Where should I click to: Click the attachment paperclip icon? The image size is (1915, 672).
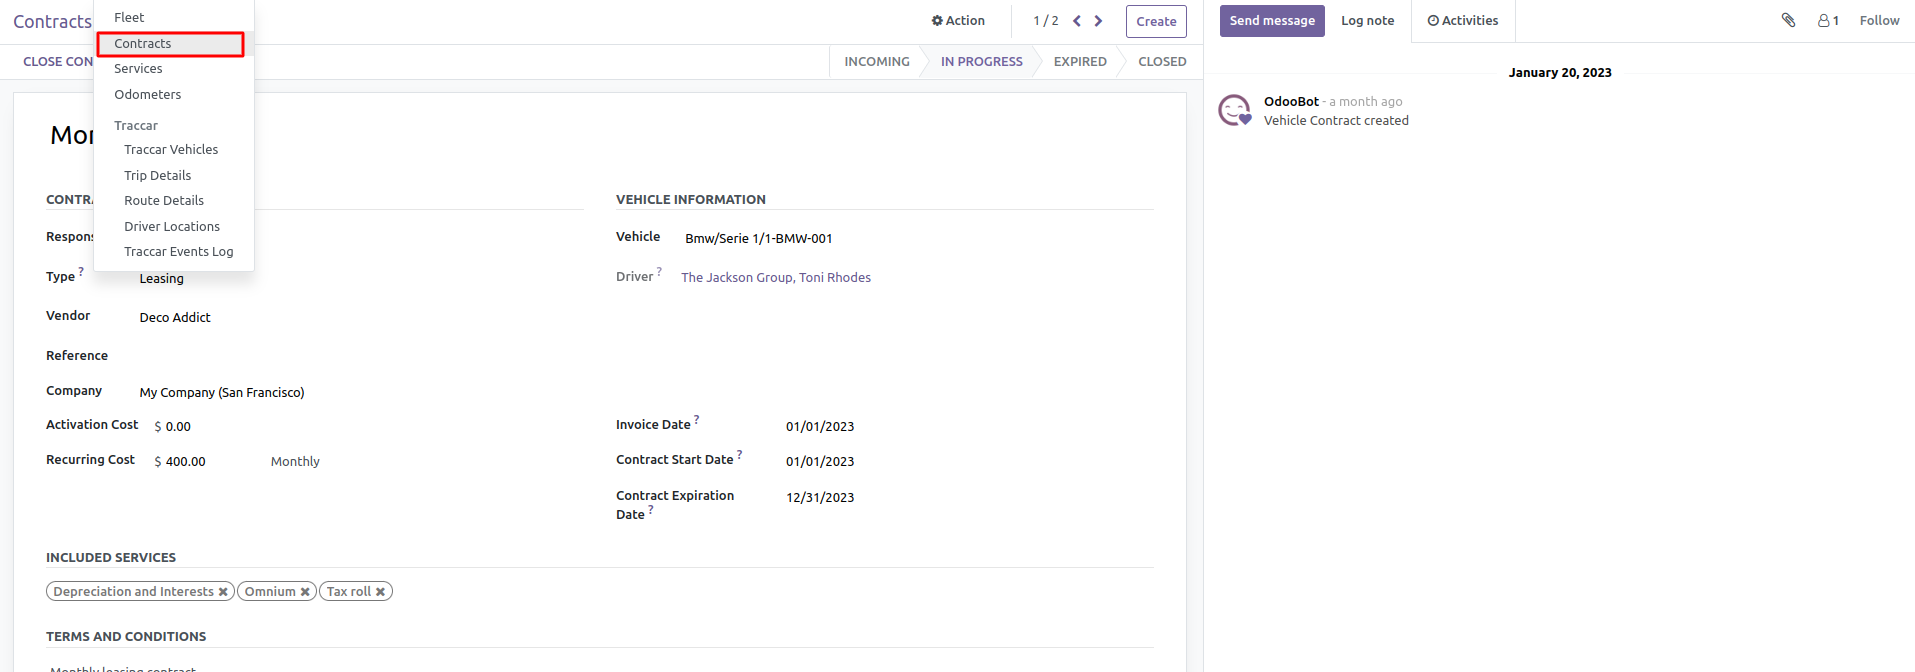(x=1788, y=20)
